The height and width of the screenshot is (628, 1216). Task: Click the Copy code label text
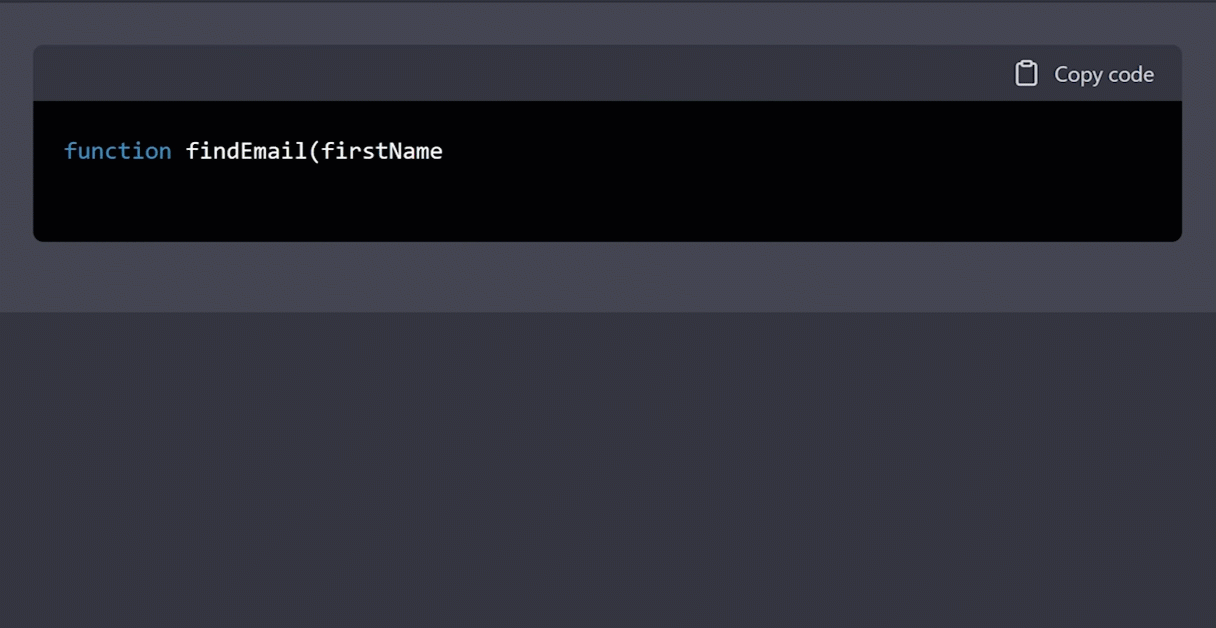(1104, 74)
